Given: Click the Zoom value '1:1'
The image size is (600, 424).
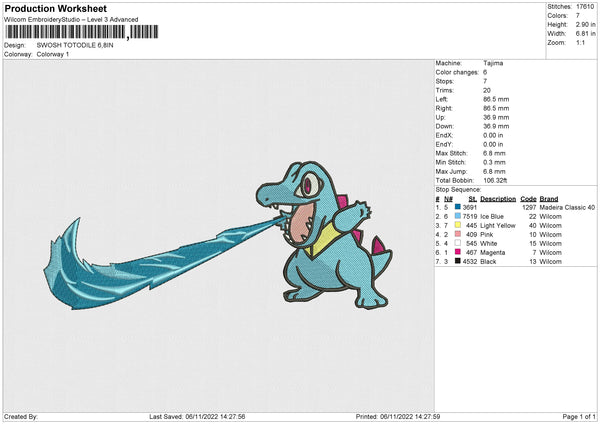Looking at the screenshot, I should 580,42.
